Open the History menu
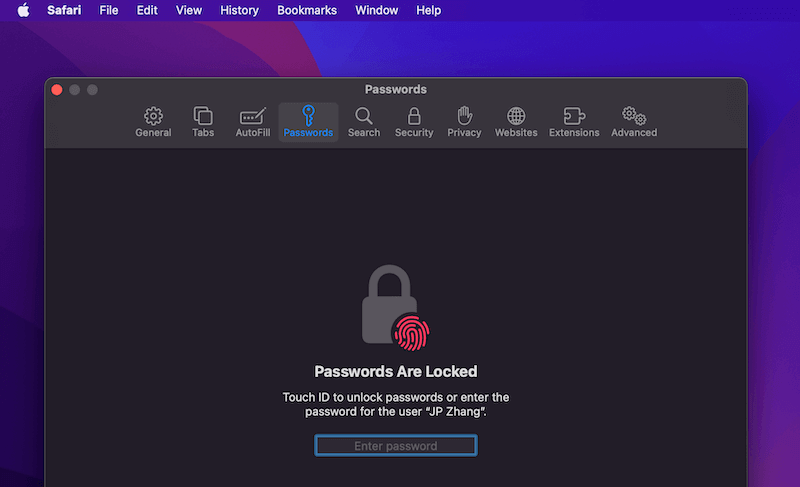This screenshot has height=487, width=800. (239, 10)
